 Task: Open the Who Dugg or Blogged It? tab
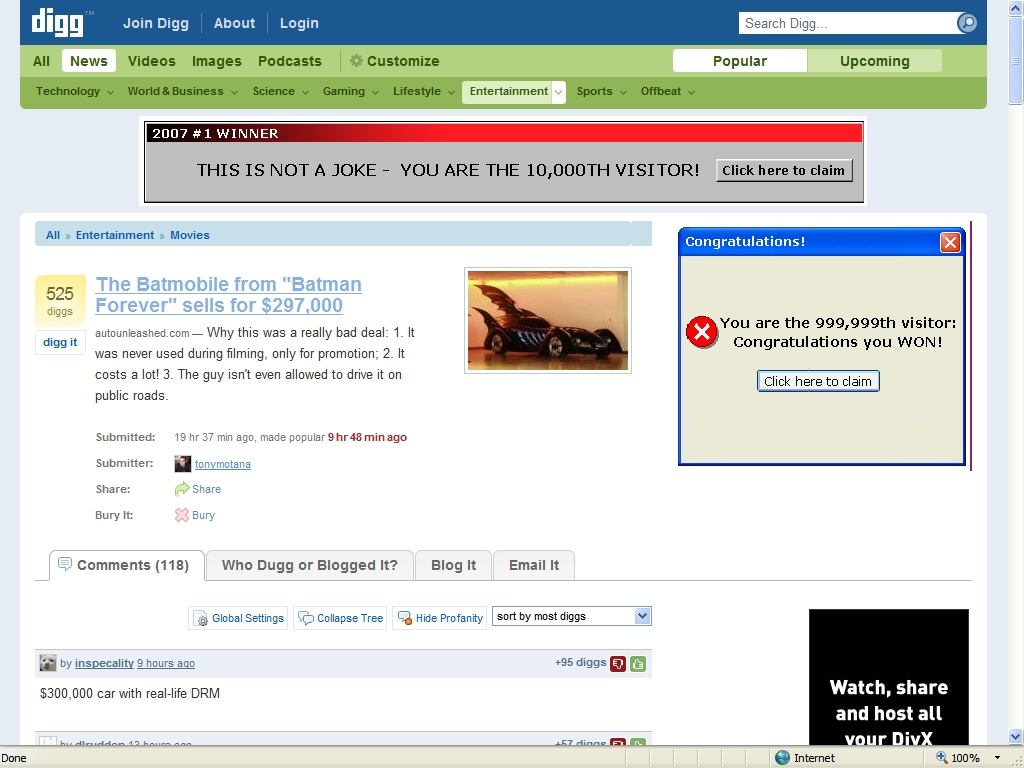[x=310, y=566]
